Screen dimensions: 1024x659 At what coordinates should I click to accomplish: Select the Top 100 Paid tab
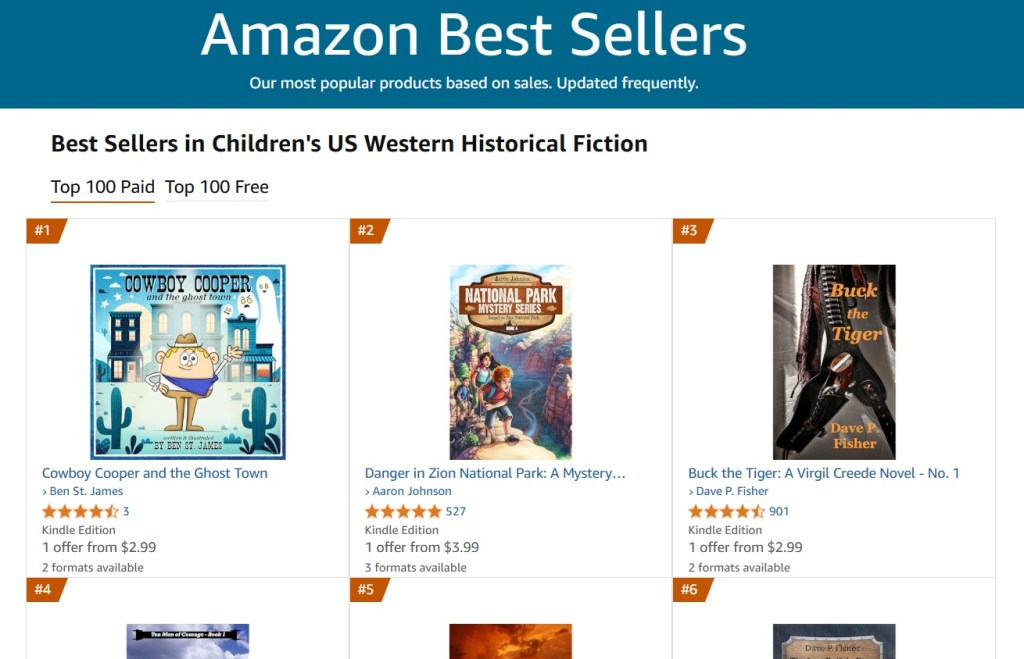[x=103, y=187]
